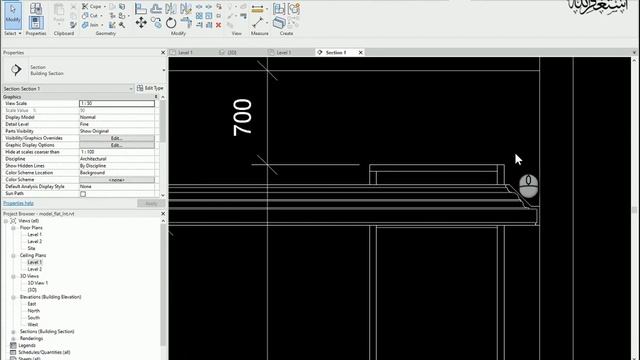Click the Match Type Properties paintbrush icon
The width and height of the screenshot is (640, 360).
coord(73,25)
